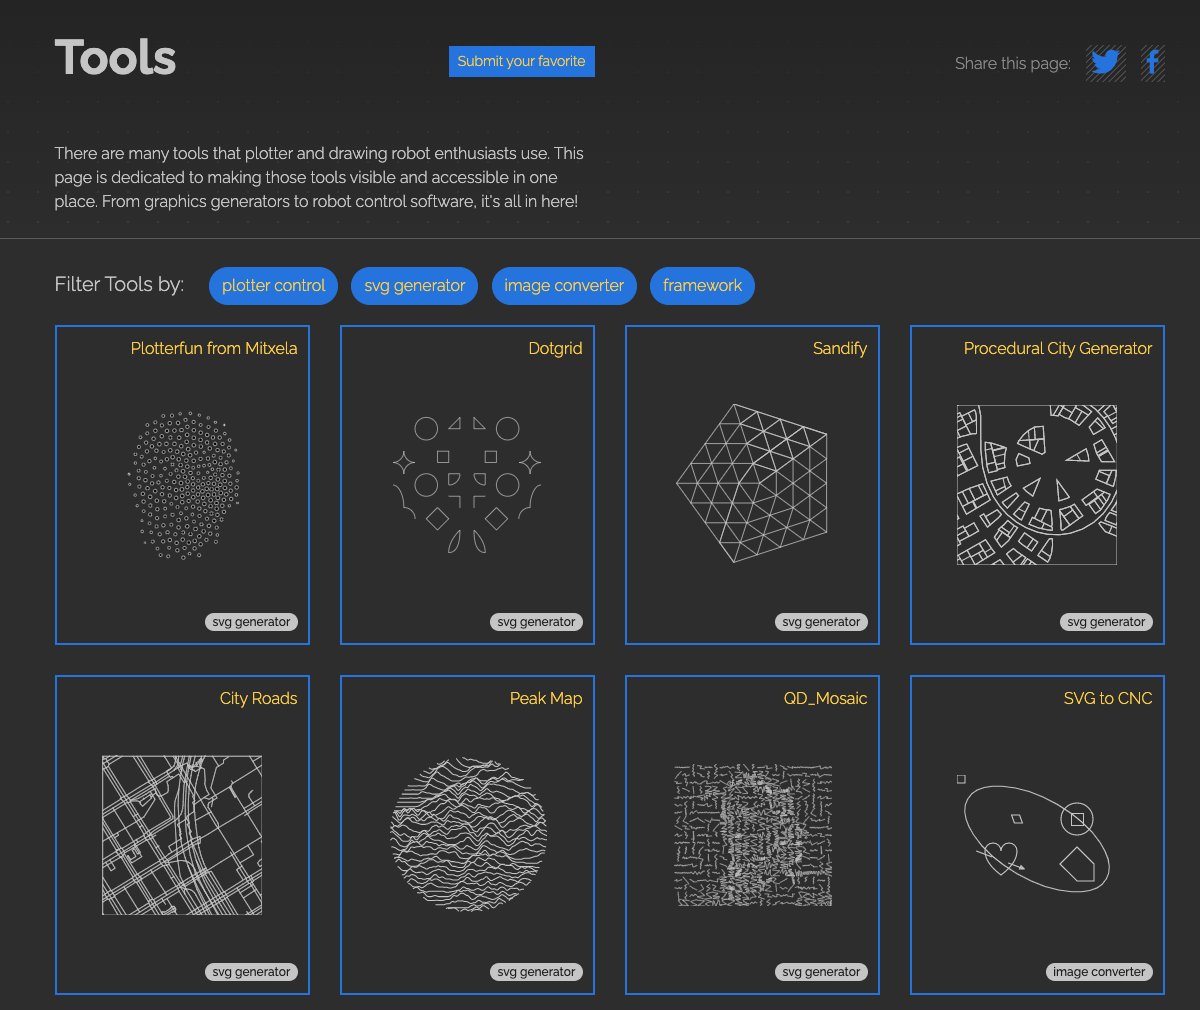Click City Roads street map preview

(x=182, y=835)
